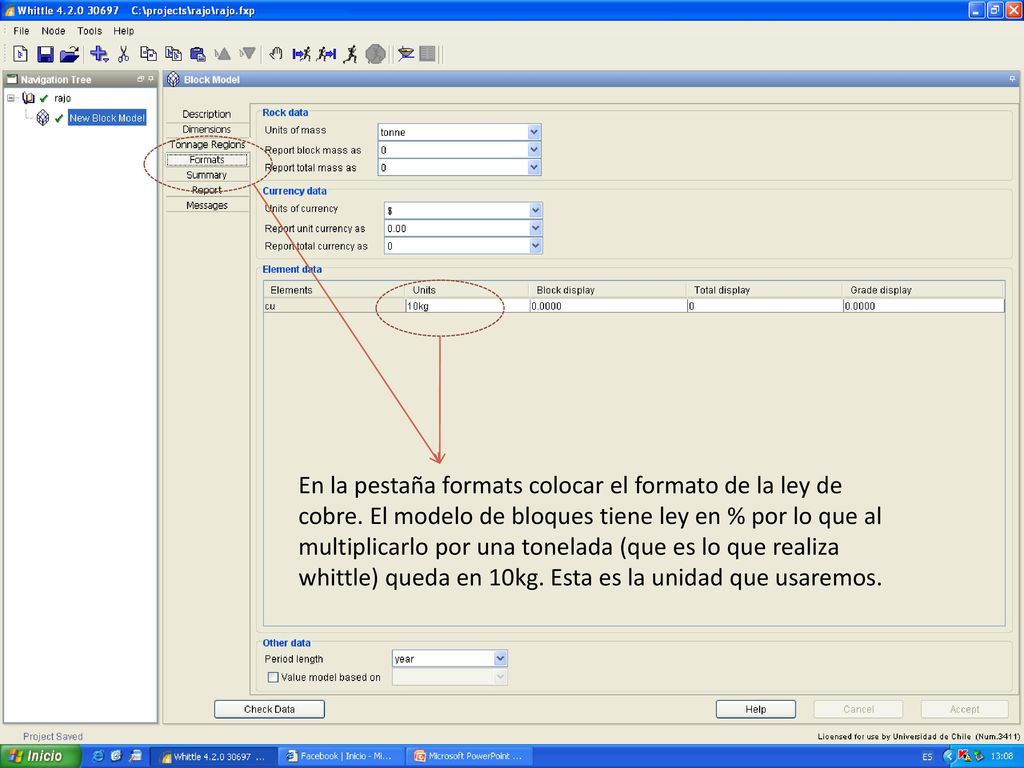Click the block model cube icon in tree
1024x768 pixels.
[x=42, y=118]
